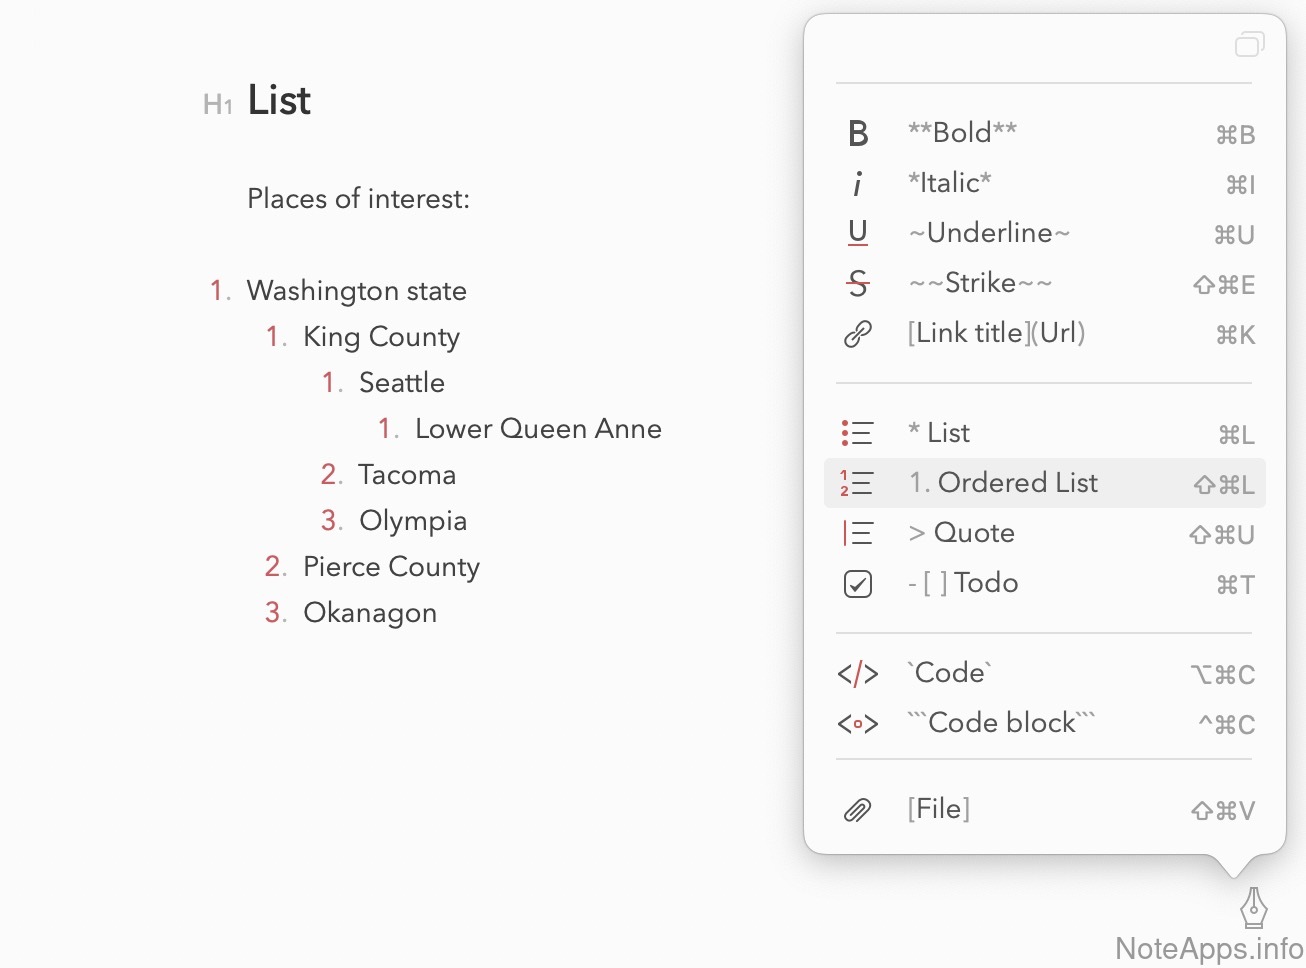Image resolution: width=1306 pixels, height=968 pixels.
Task: Select the Ordered List menu entry
Action: click(x=1018, y=483)
